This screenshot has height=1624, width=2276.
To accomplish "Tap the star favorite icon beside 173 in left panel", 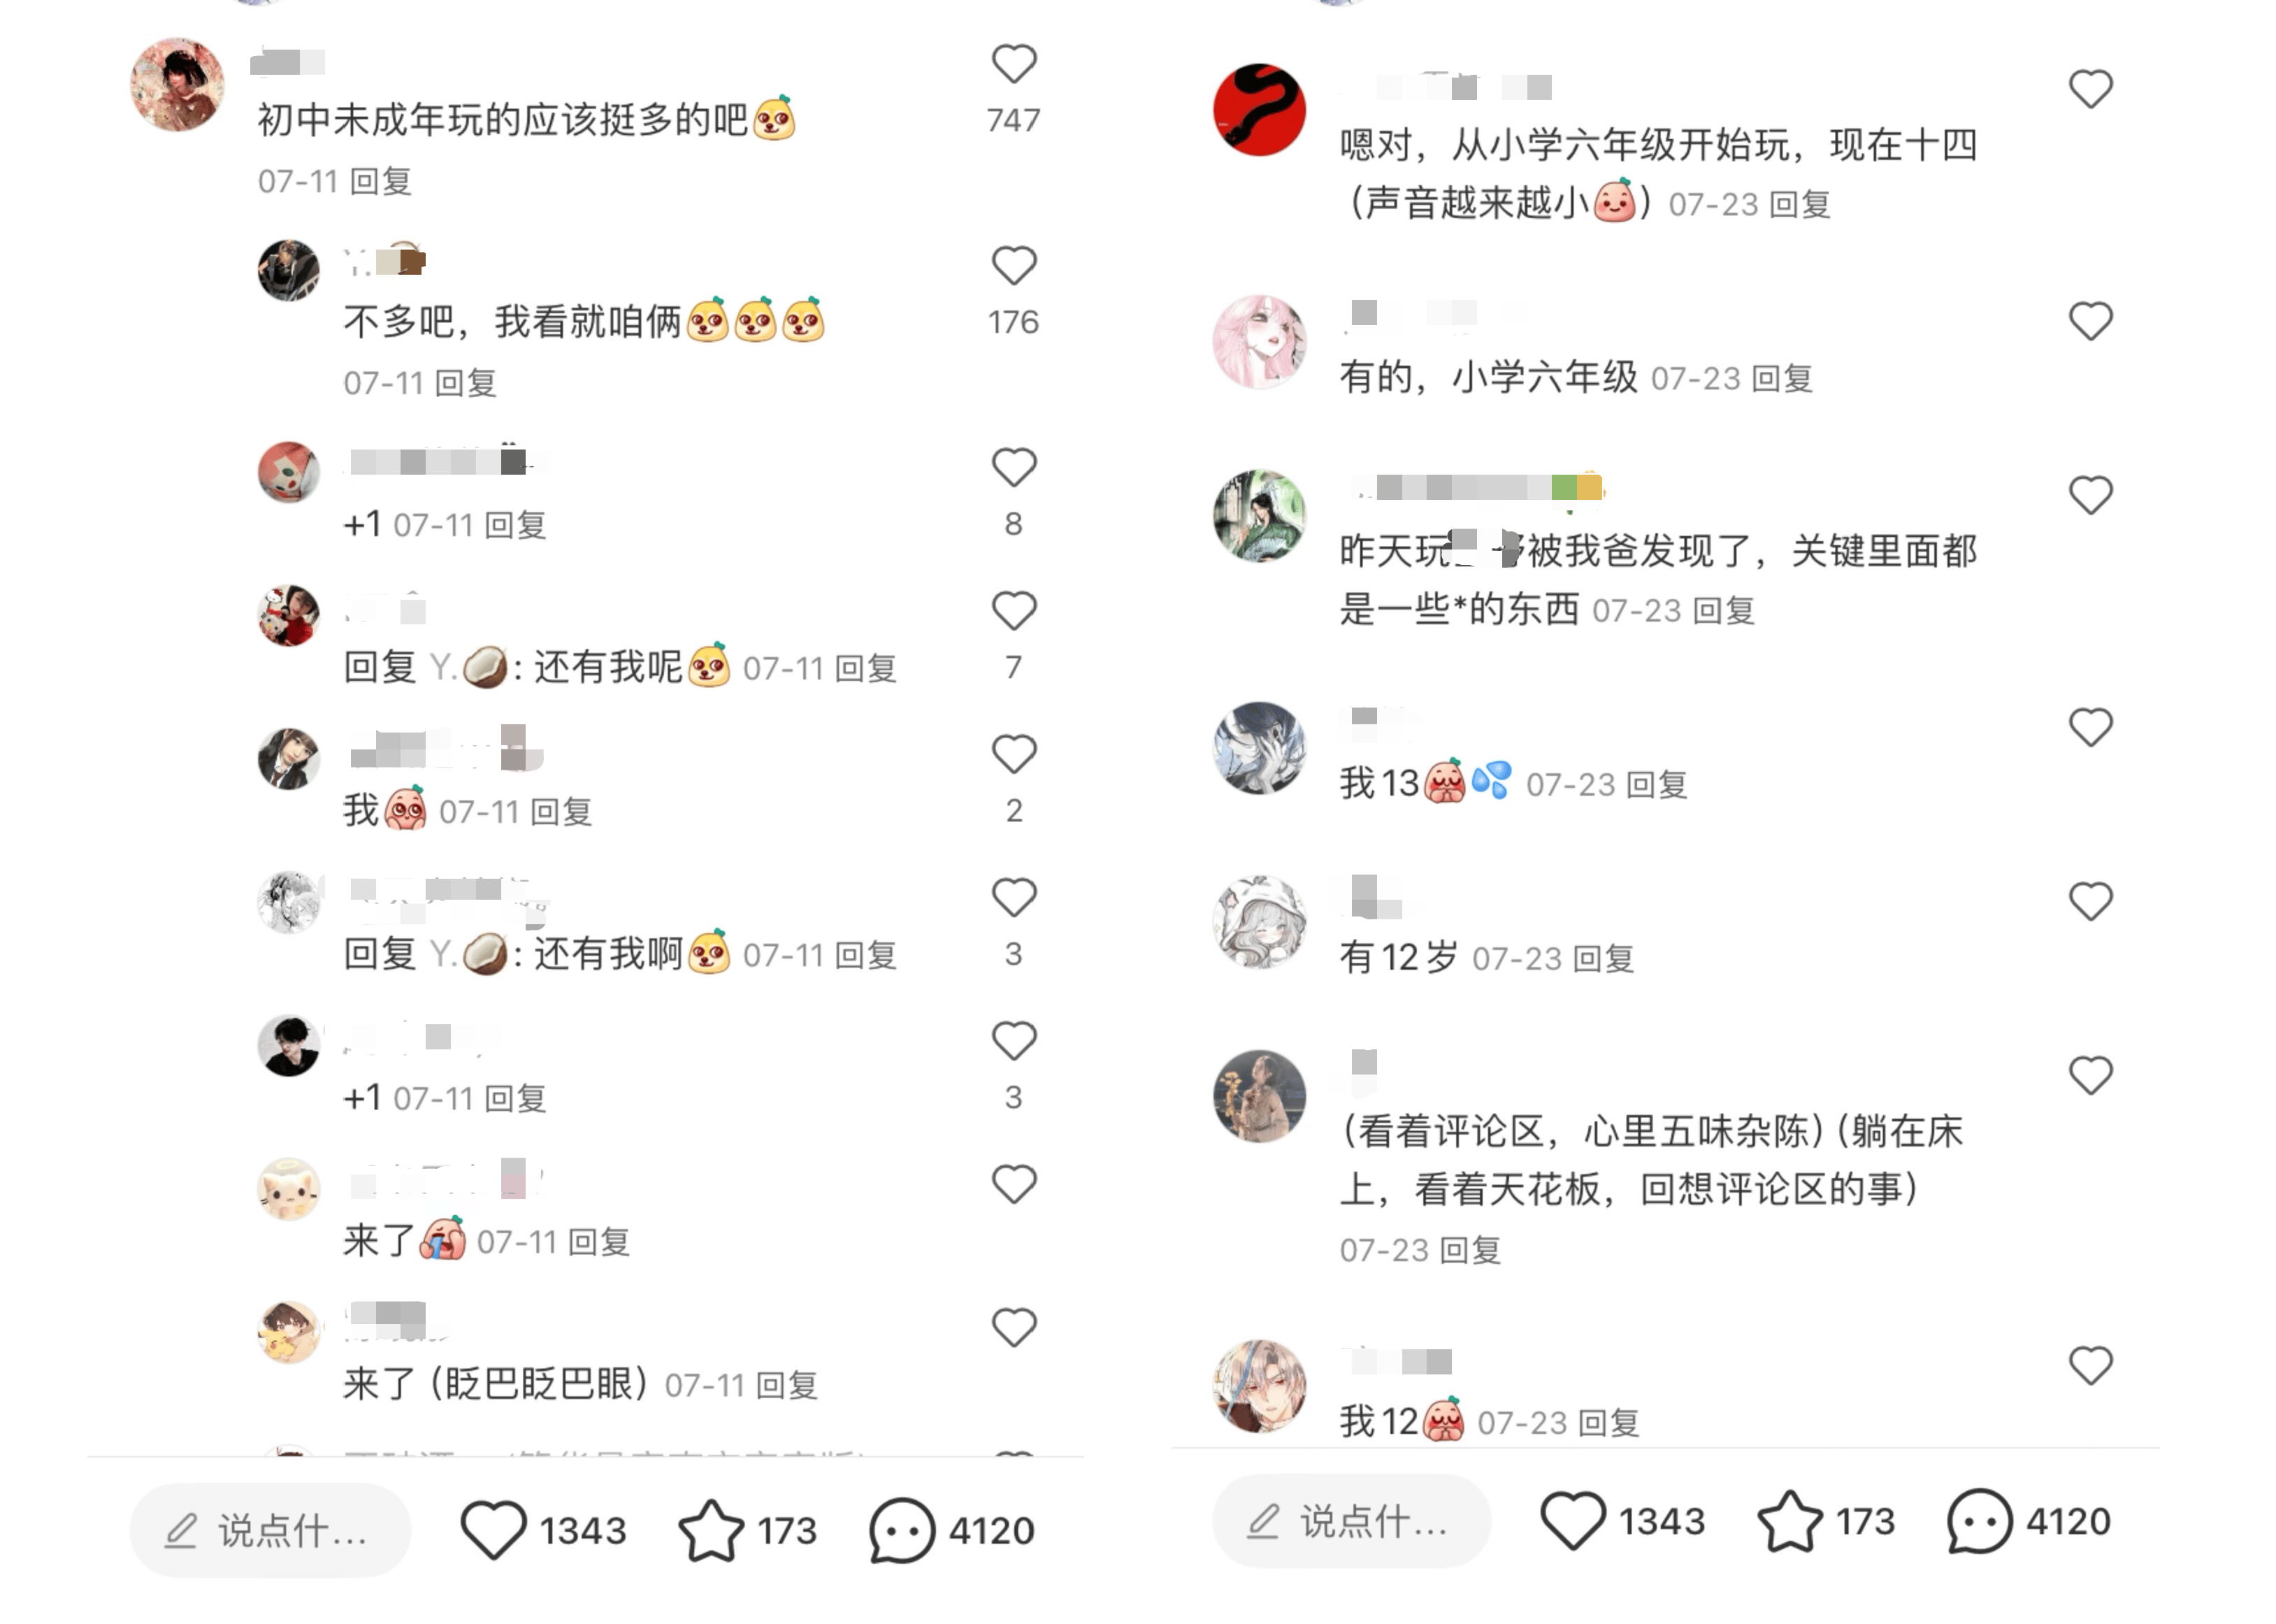I will point(710,1530).
